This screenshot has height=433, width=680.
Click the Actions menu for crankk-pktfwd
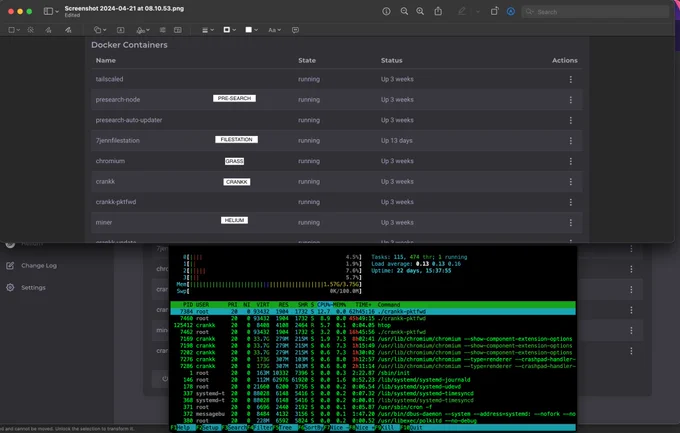pos(570,202)
